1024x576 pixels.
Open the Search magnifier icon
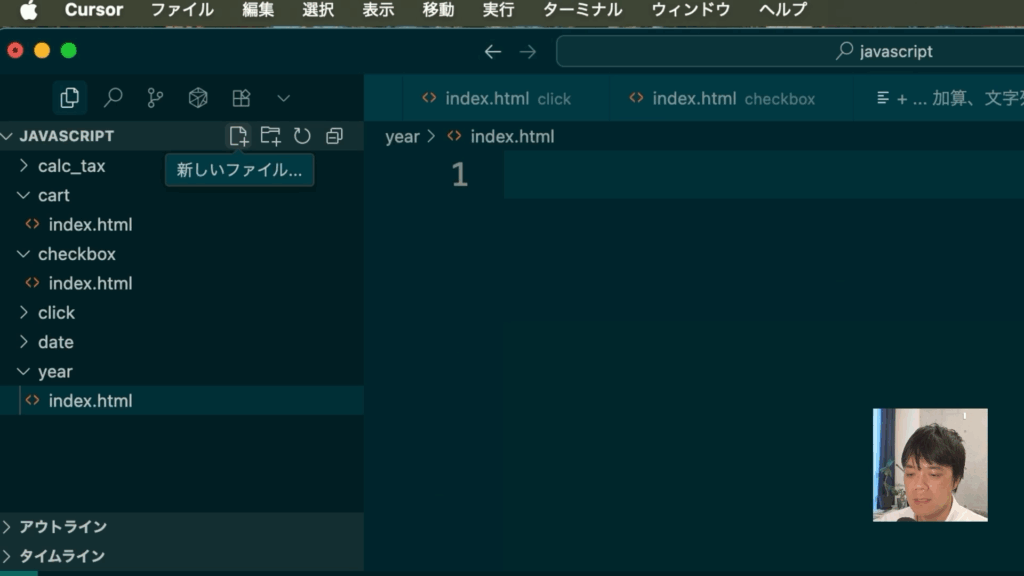pos(113,98)
